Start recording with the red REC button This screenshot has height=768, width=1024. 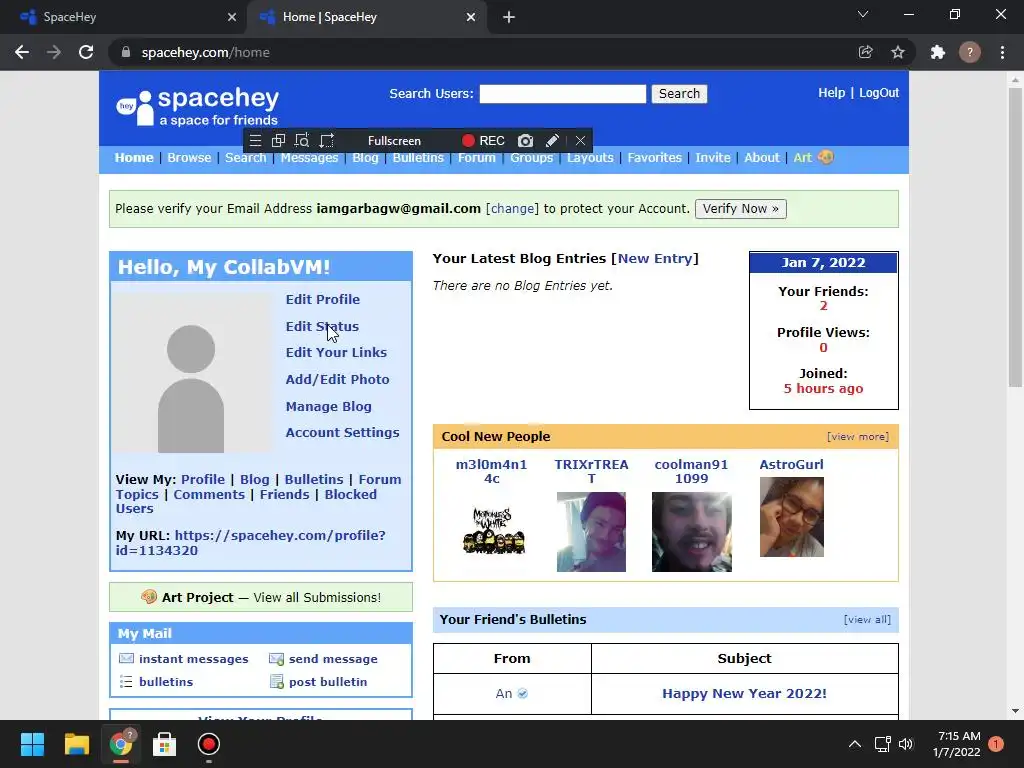[x=483, y=140]
